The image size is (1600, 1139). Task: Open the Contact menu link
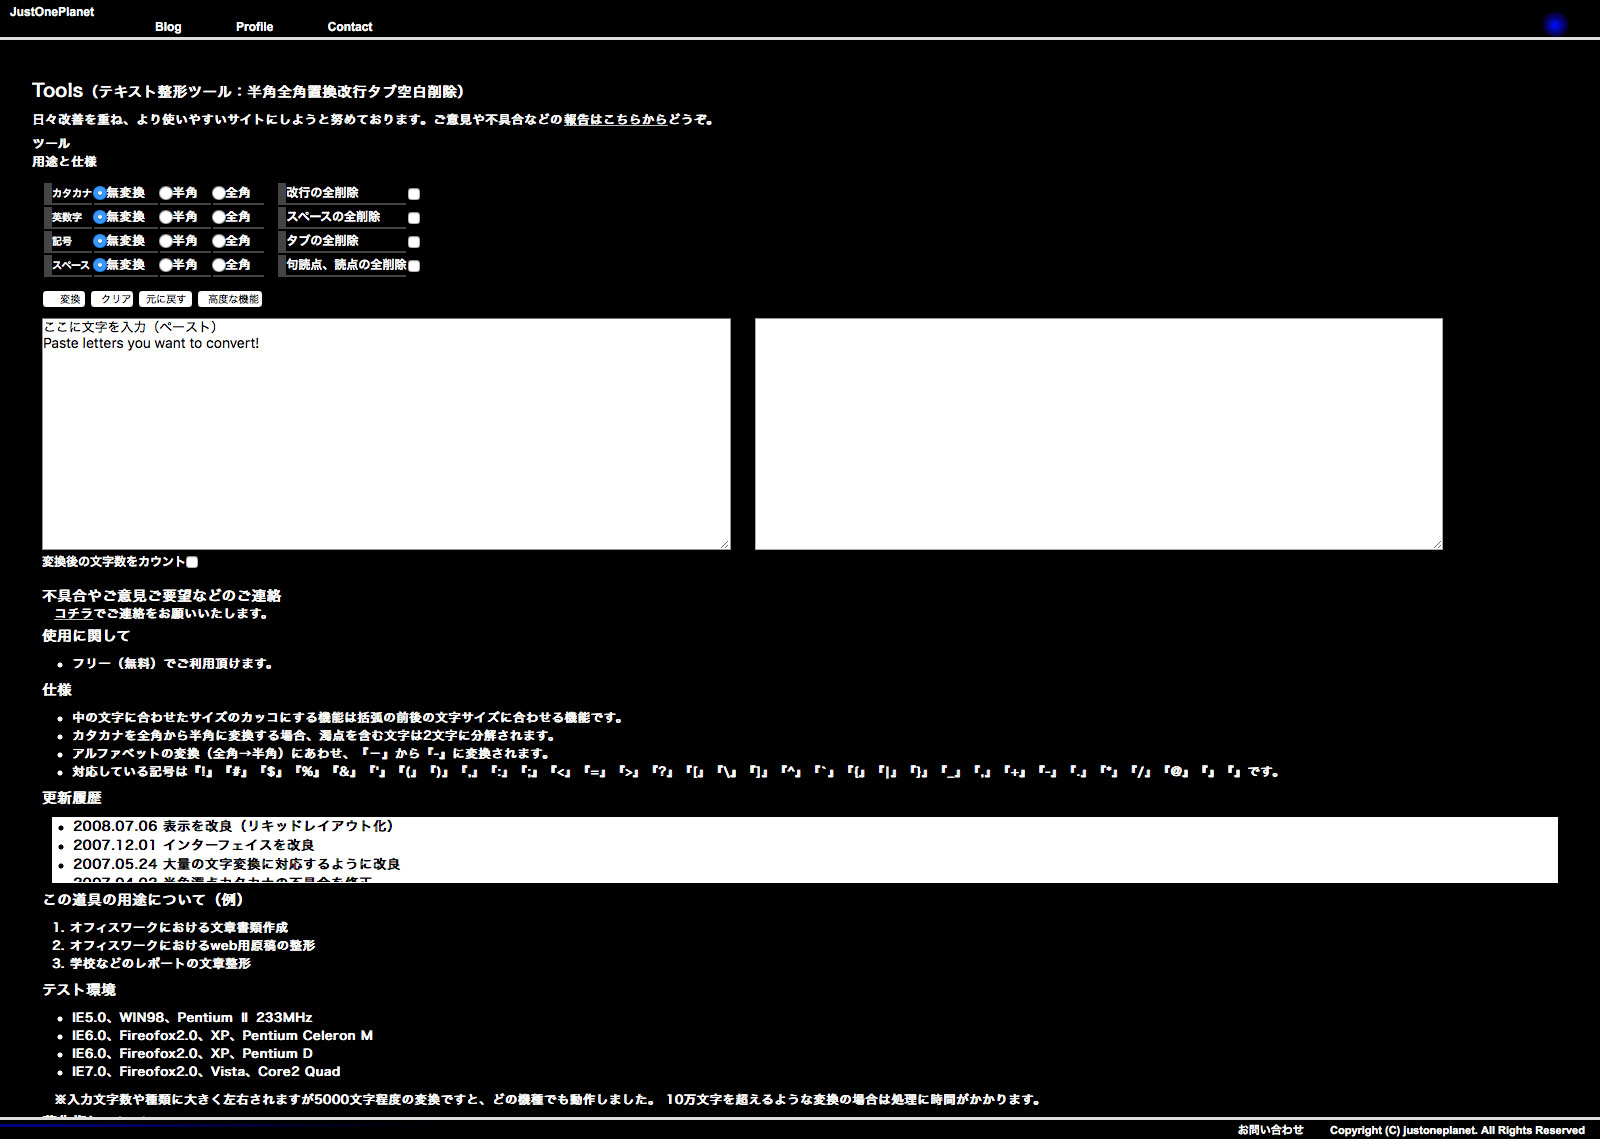(349, 27)
